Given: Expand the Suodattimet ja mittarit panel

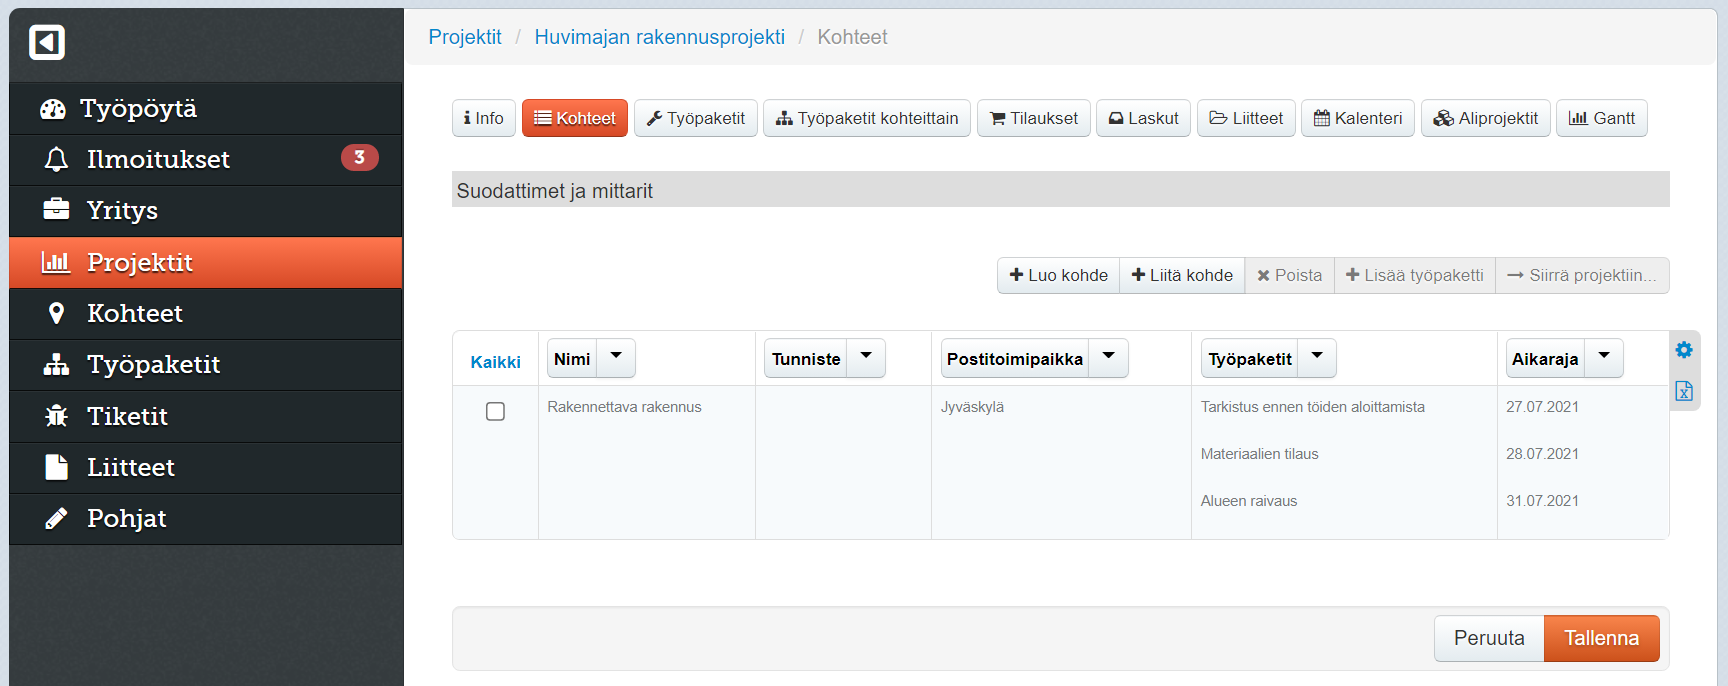Looking at the screenshot, I should click(x=1060, y=190).
